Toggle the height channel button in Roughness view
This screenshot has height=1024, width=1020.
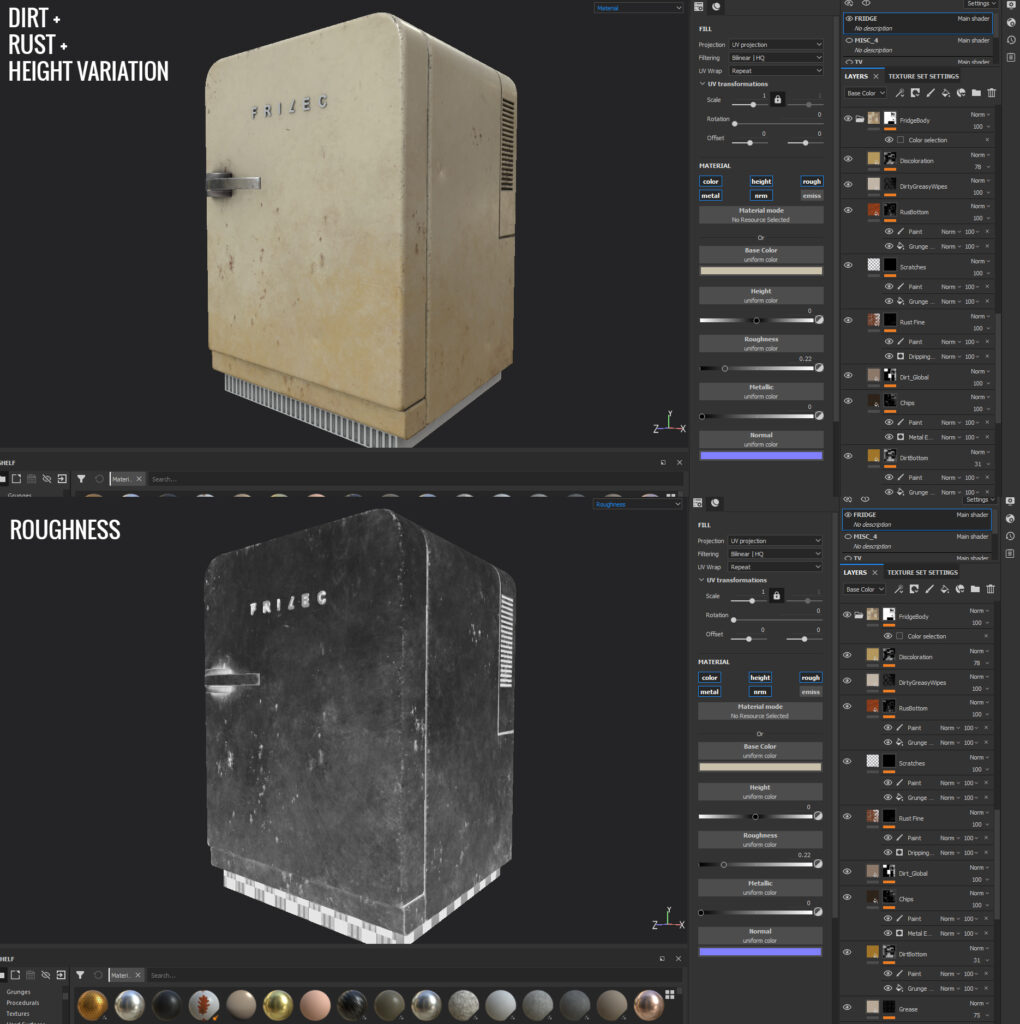(759, 677)
